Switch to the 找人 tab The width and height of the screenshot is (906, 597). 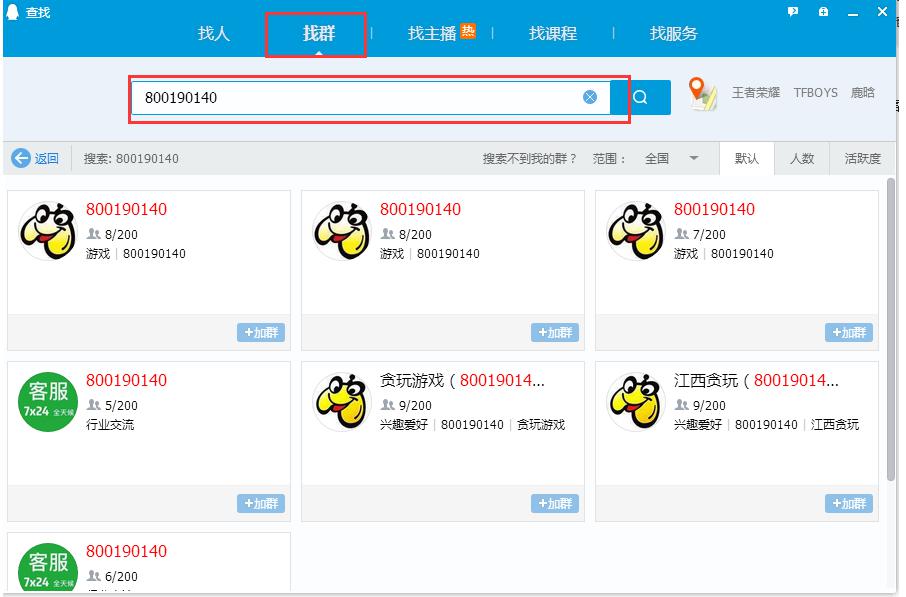[214, 33]
